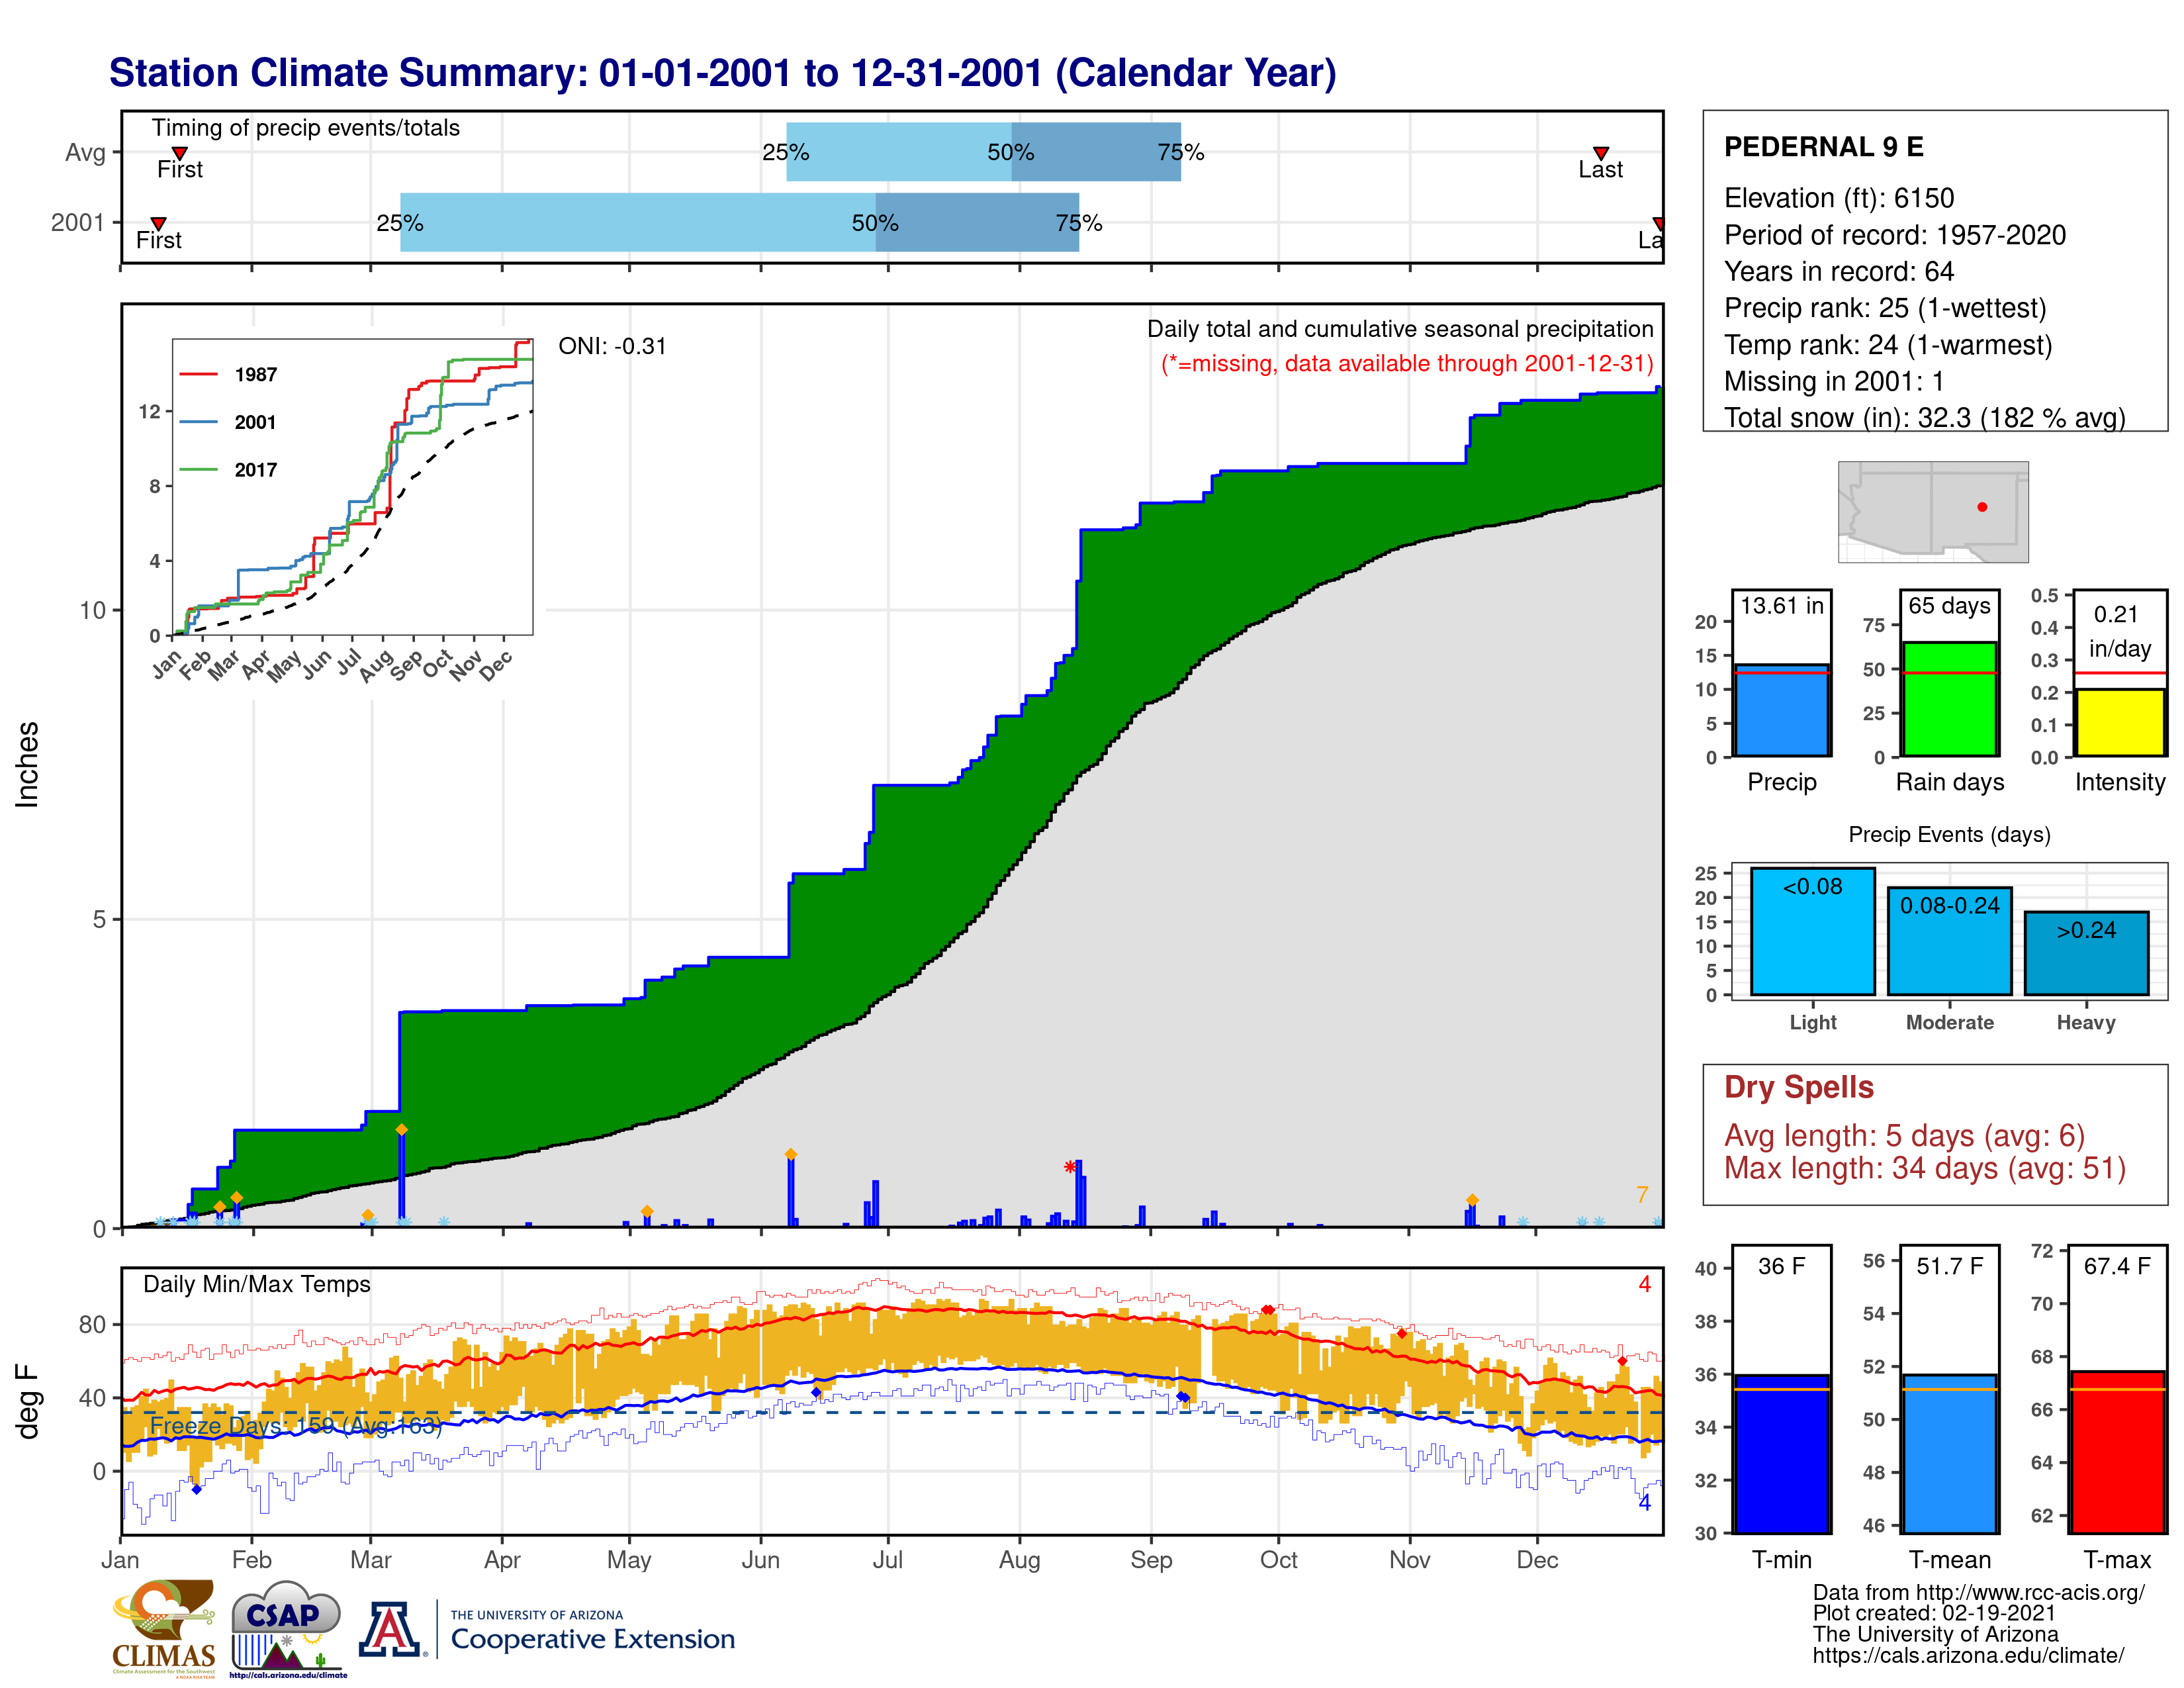This screenshot has height=1688, width=2184.
Task: Click the red diamond near late September max temps
Action: pos(1268,1310)
